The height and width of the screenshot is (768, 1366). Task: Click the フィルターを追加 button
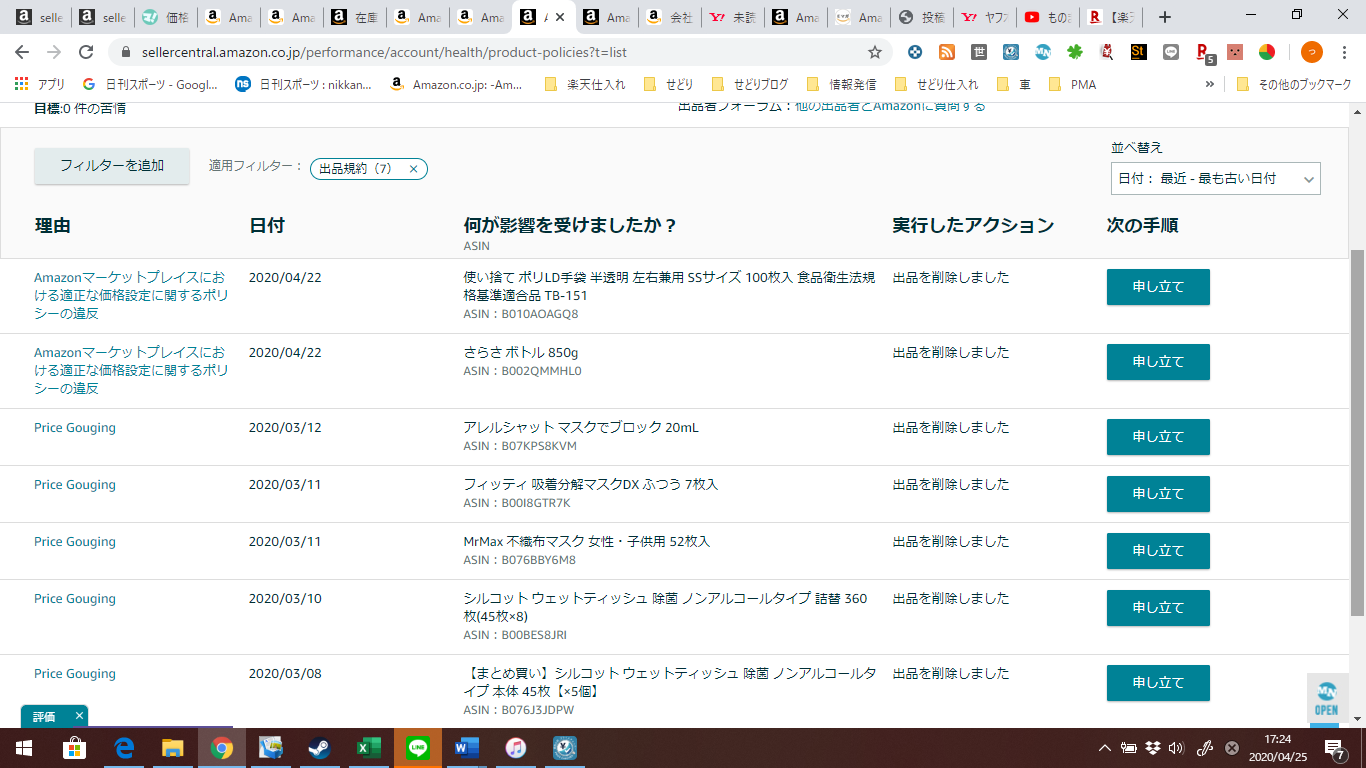tap(112, 166)
